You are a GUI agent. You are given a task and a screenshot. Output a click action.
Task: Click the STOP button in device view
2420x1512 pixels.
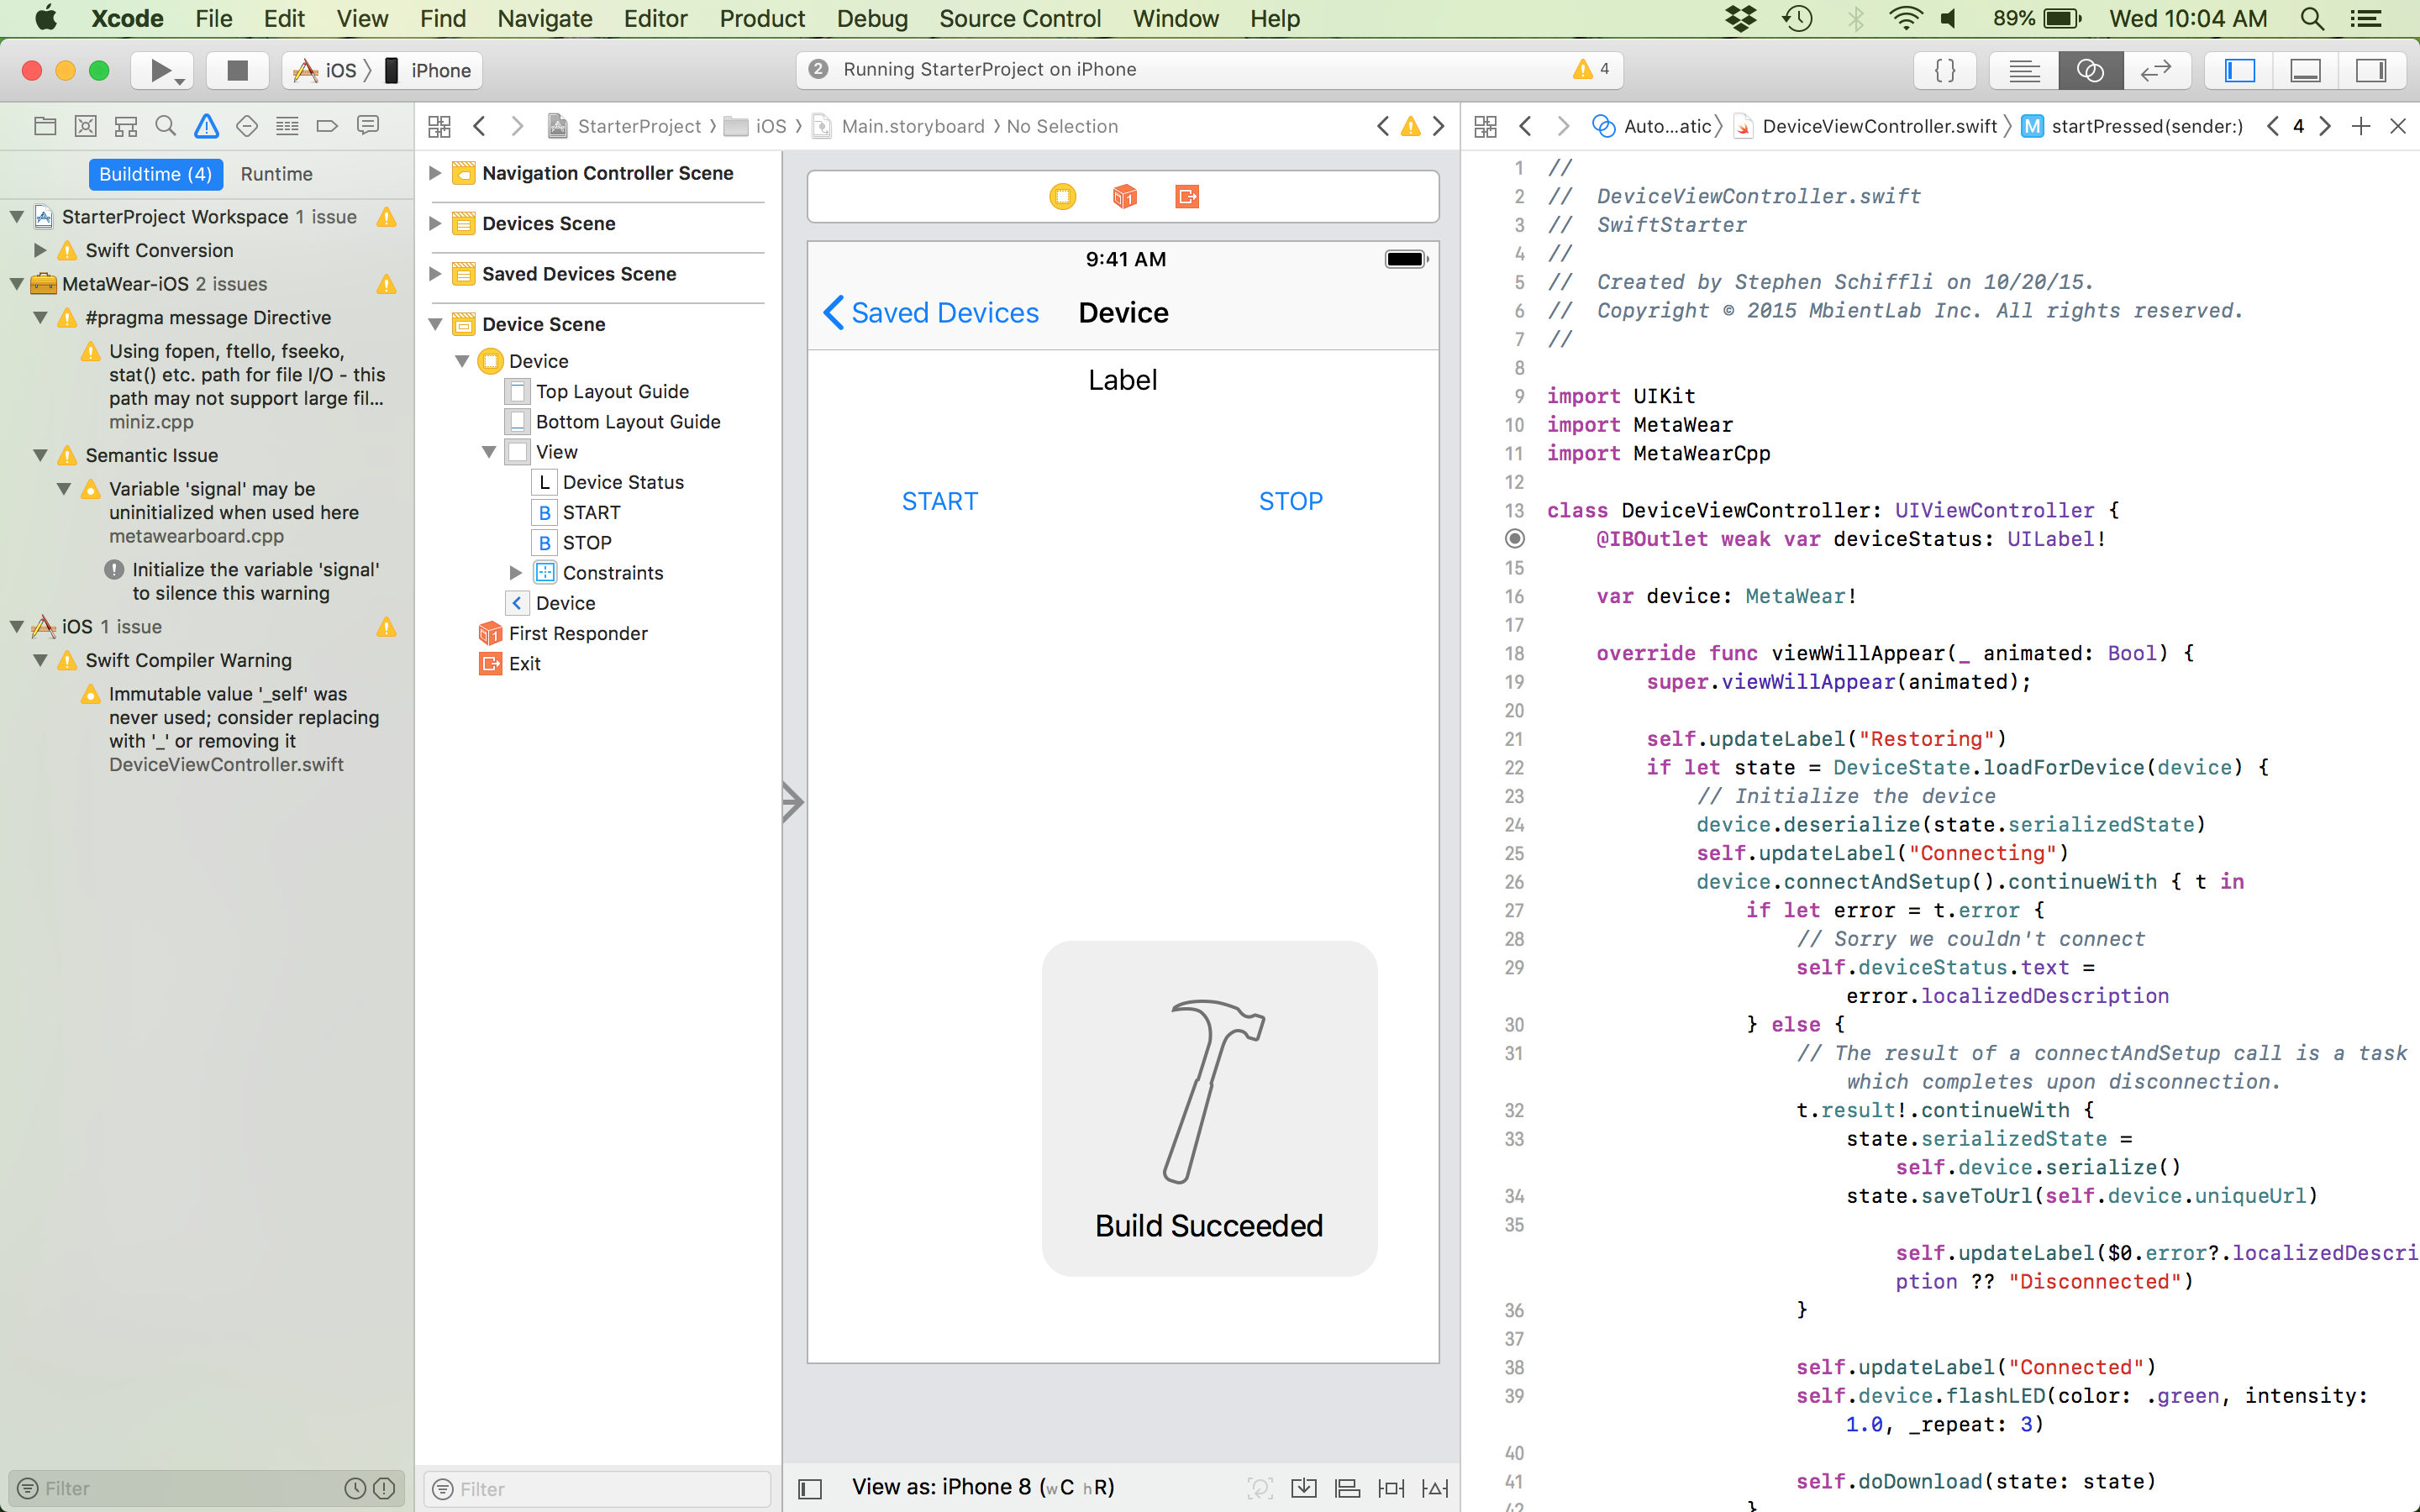[x=1289, y=500]
